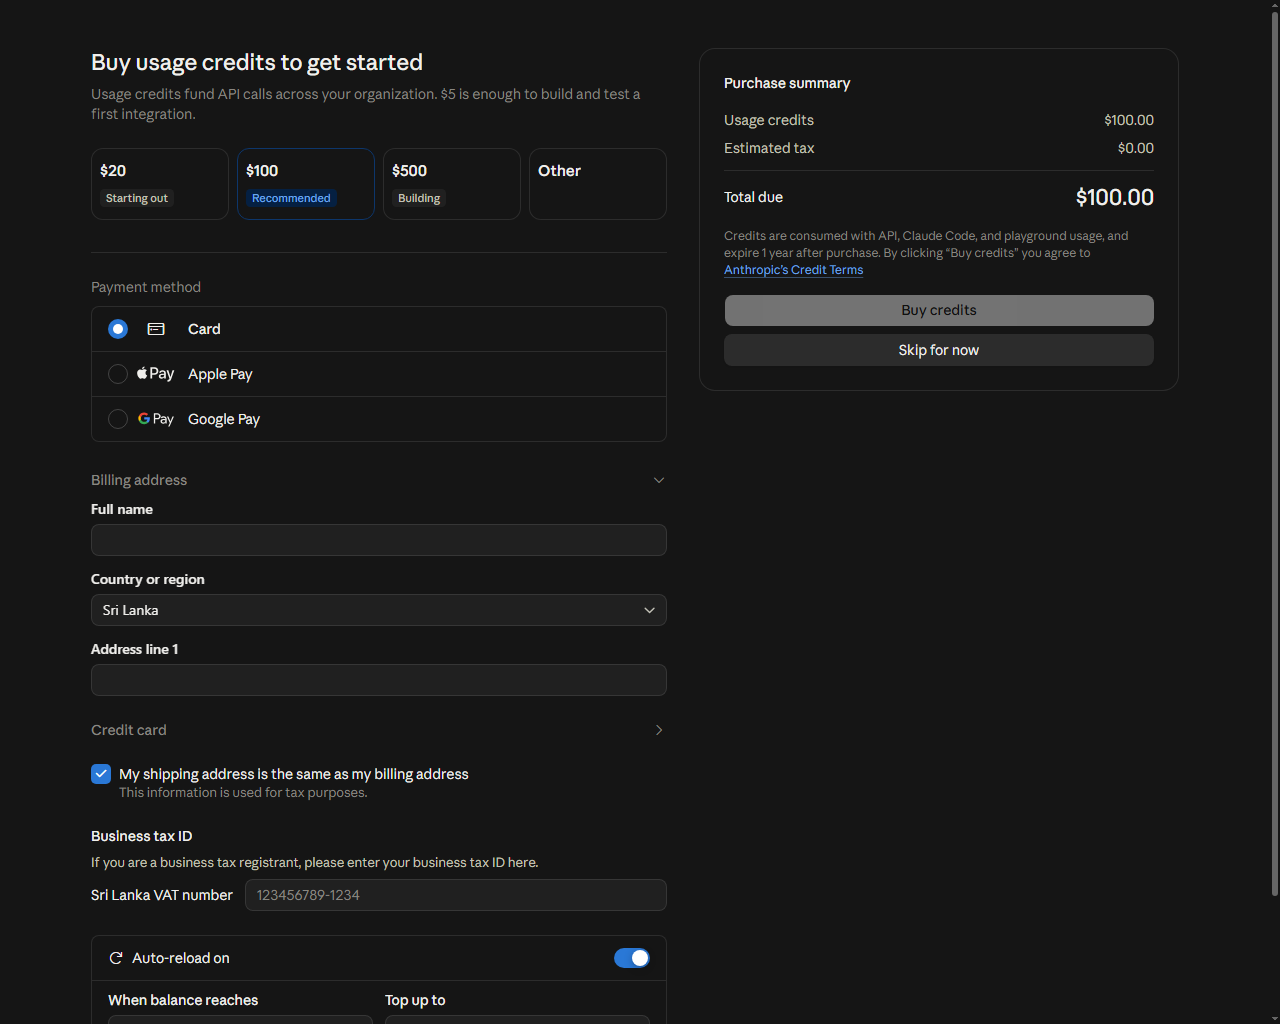Choose the Other amount option
Screen dimensions: 1280x1024
(x=598, y=184)
